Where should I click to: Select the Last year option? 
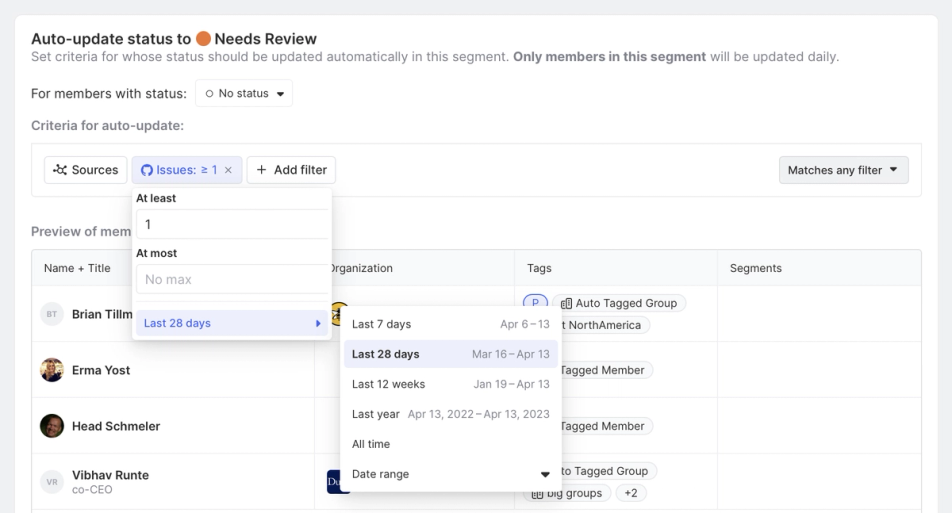(451, 414)
